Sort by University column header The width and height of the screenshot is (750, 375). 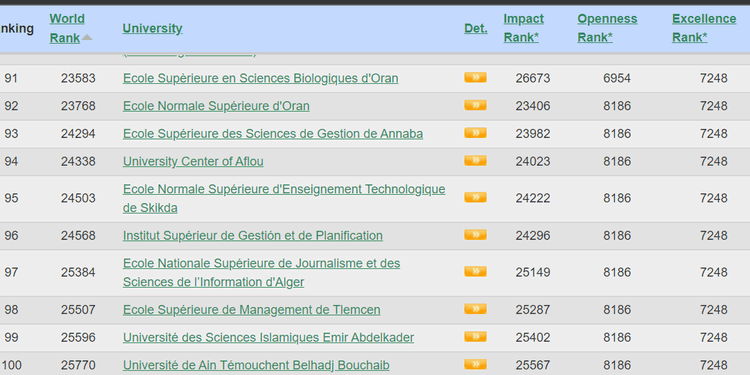tap(152, 28)
